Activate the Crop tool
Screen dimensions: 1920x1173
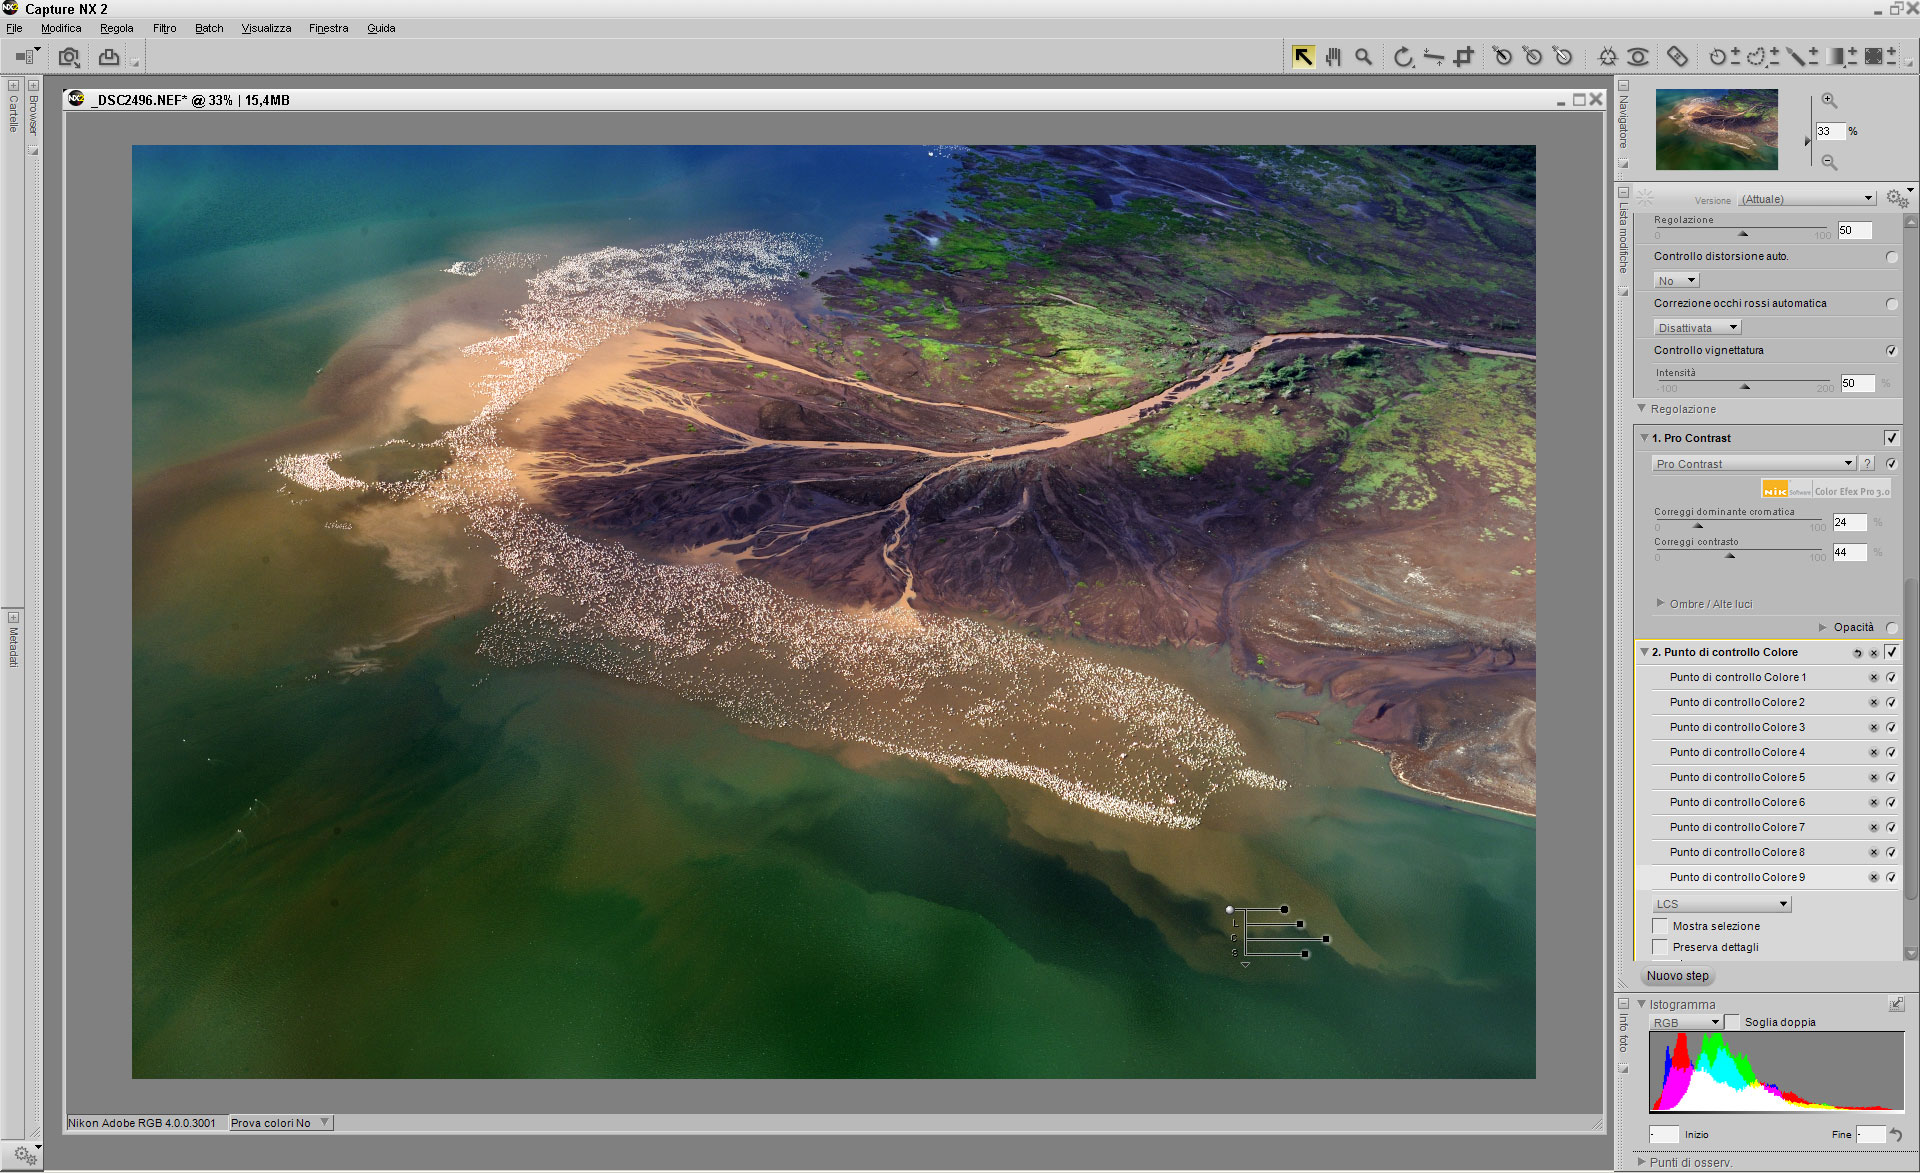coord(1464,57)
